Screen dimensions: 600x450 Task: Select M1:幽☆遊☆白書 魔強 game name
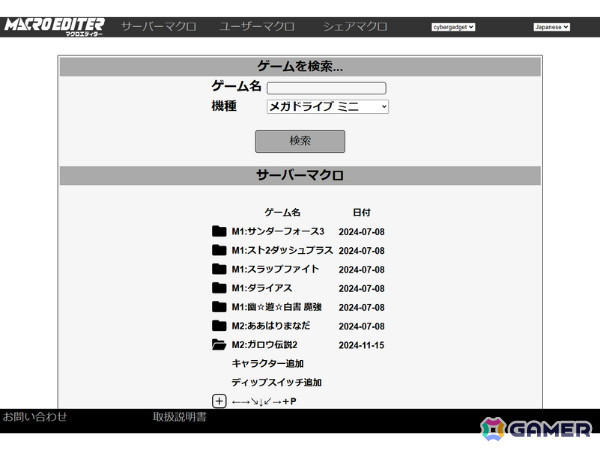277,307
